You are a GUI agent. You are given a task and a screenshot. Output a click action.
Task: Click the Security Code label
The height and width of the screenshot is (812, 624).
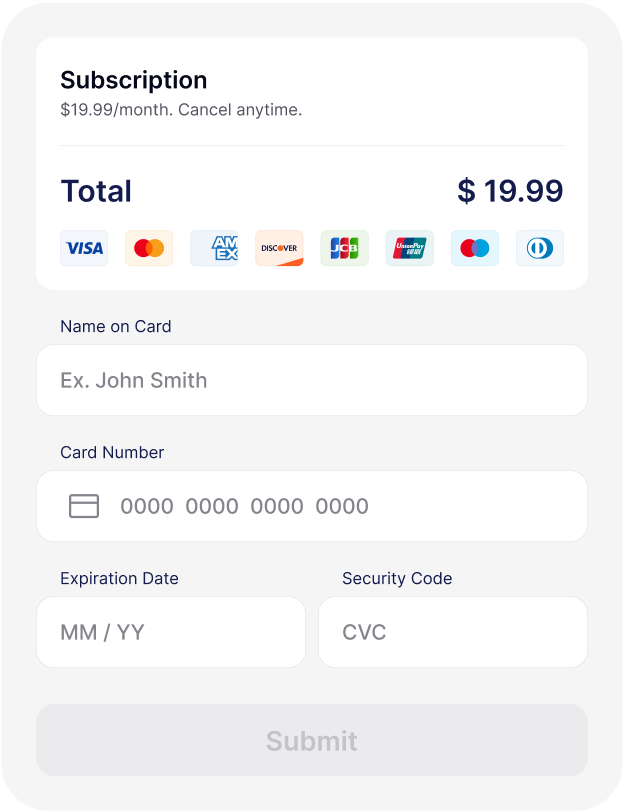[x=397, y=578]
